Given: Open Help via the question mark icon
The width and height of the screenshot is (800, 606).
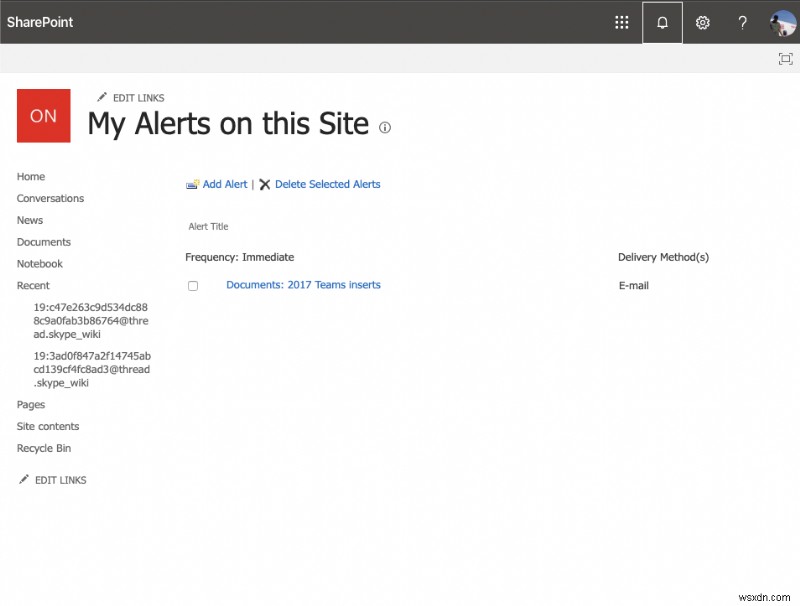Looking at the screenshot, I should coord(742,22).
